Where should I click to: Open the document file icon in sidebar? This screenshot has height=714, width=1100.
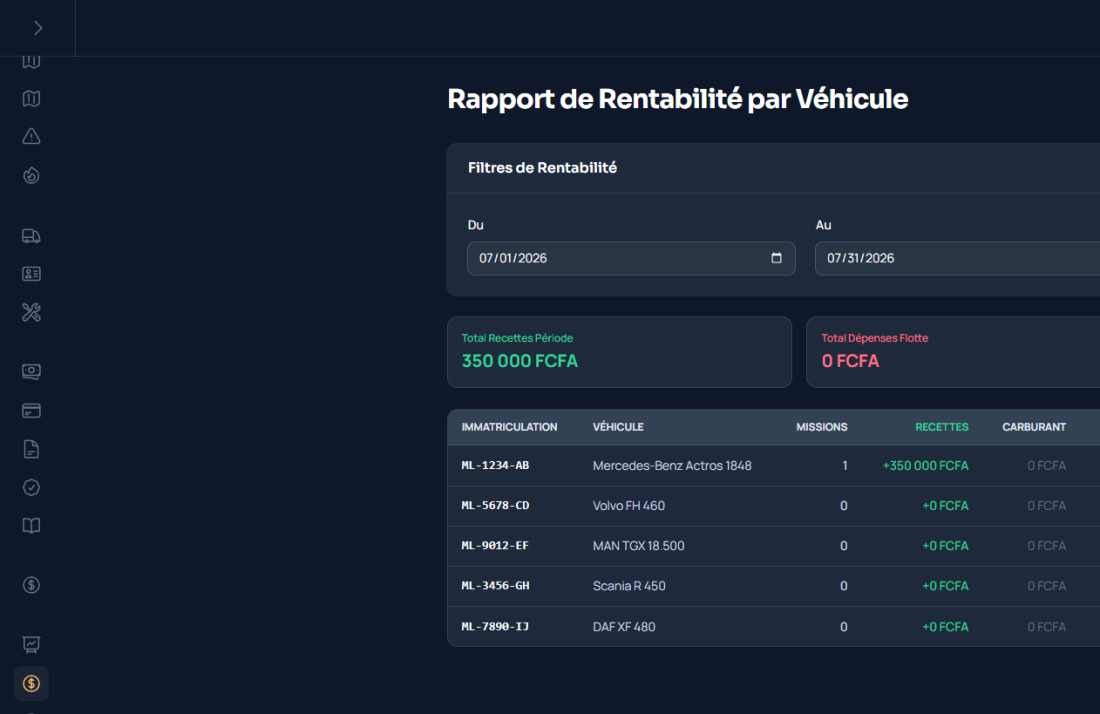coord(31,449)
